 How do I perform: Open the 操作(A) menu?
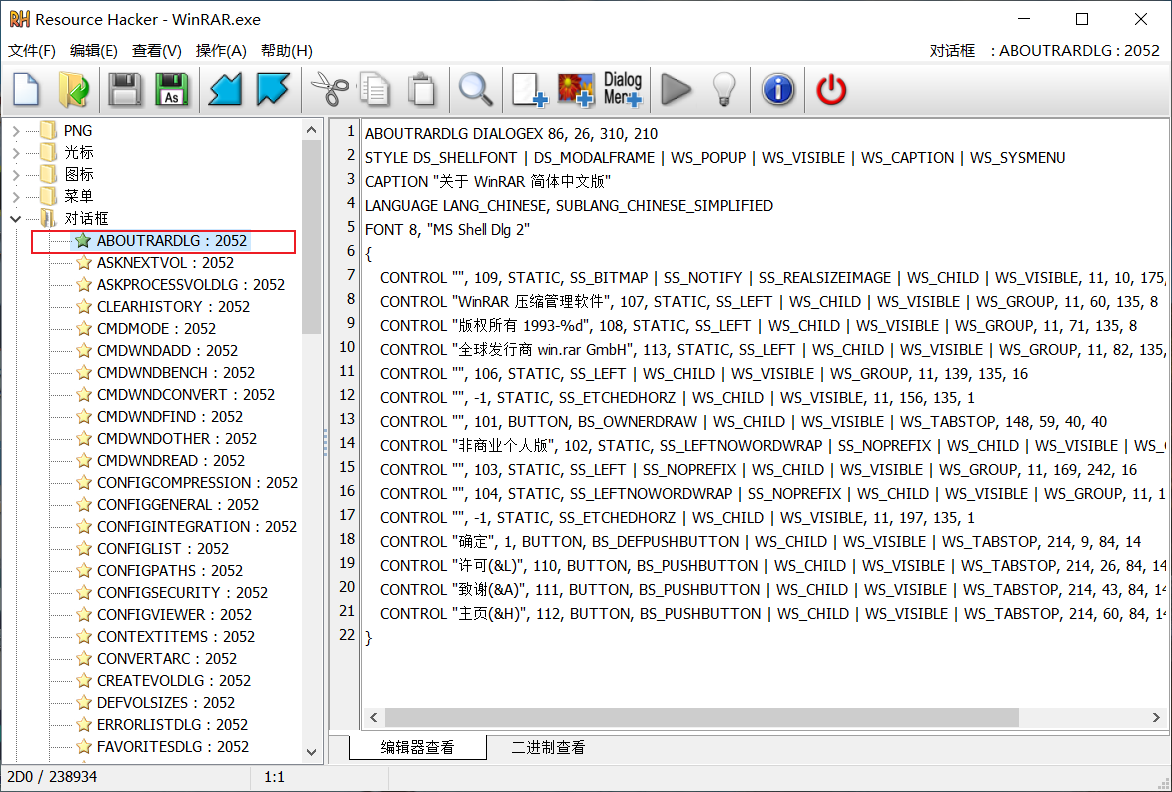coord(221,51)
